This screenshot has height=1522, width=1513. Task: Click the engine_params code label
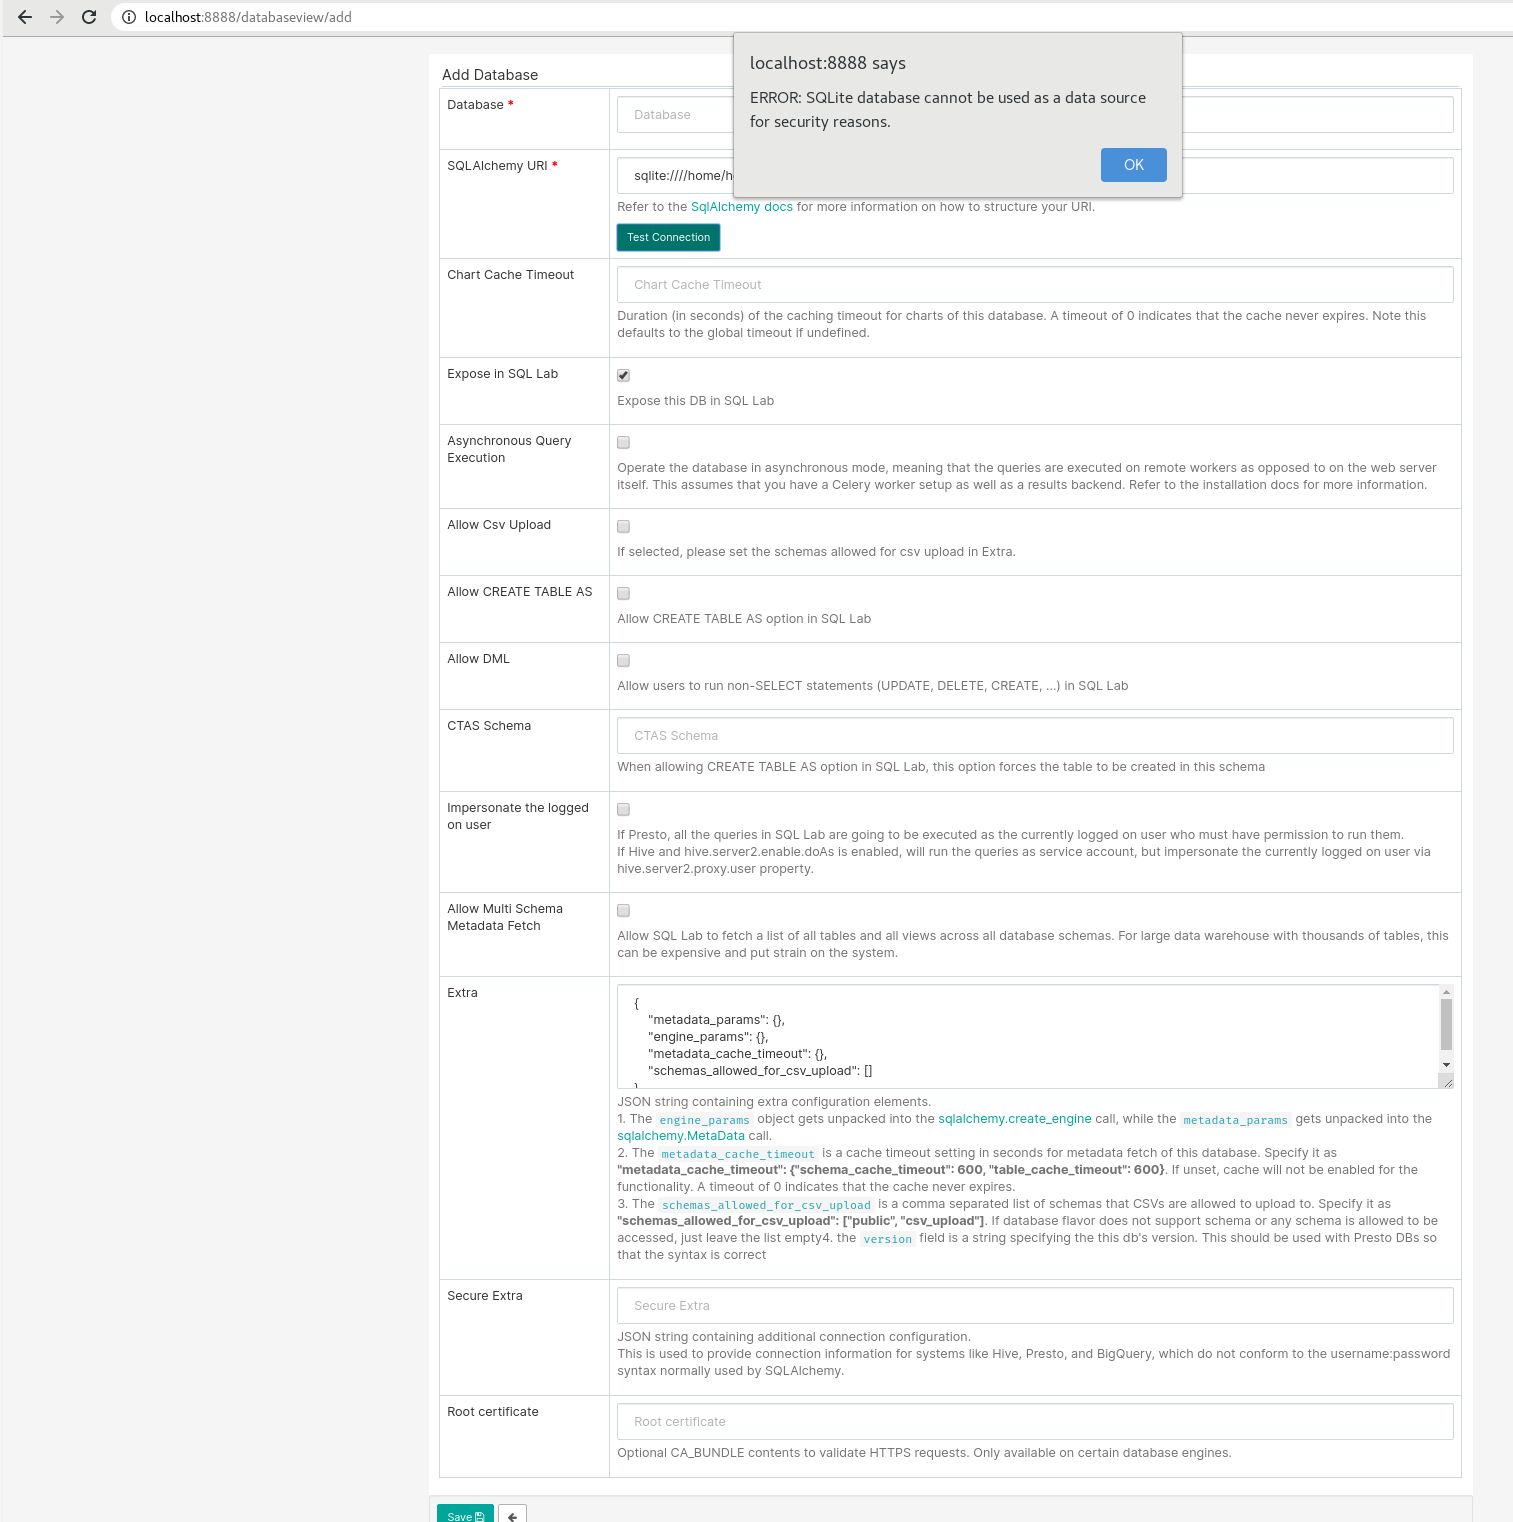pos(704,1120)
